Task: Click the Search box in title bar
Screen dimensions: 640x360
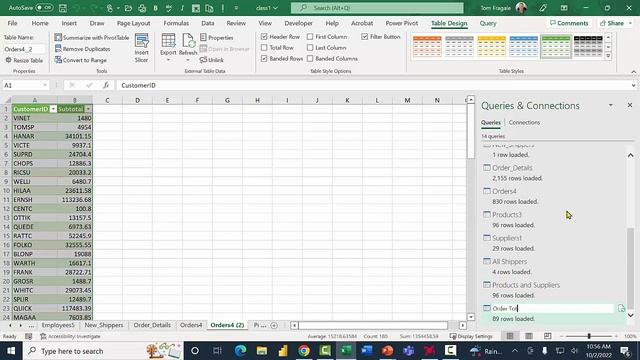Action: (377, 8)
